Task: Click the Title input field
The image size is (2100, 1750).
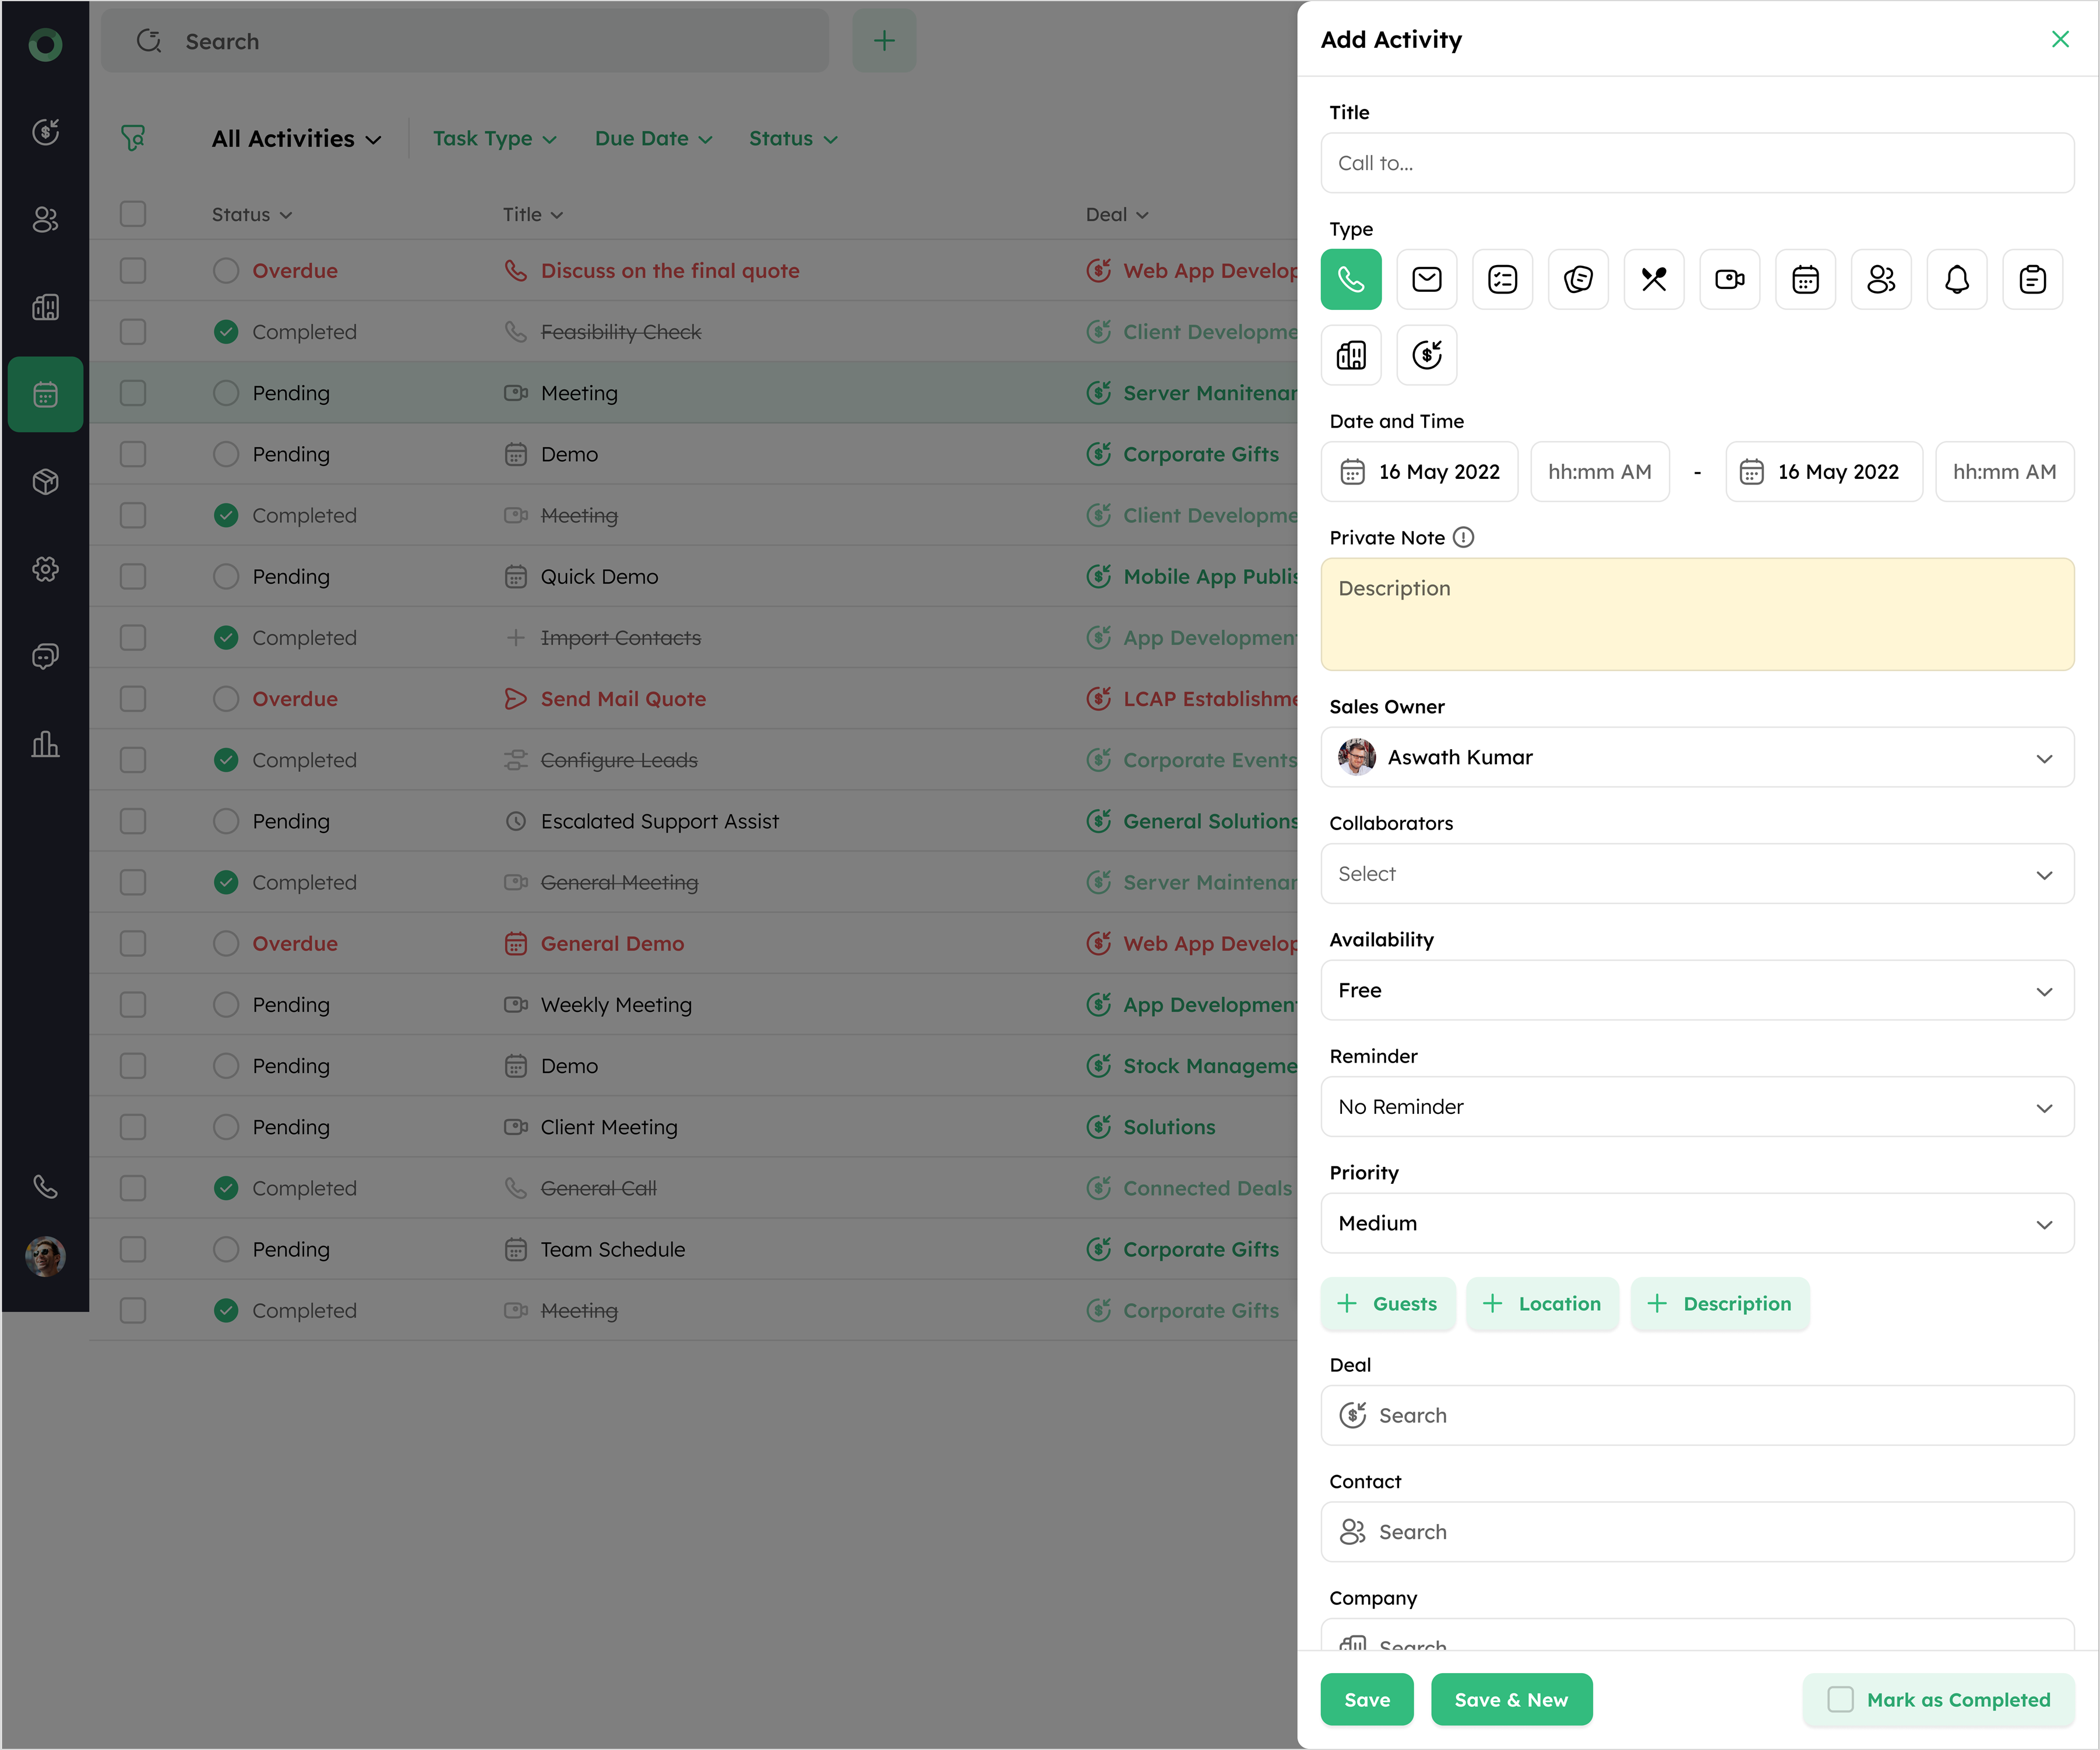Action: [x=1697, y=163]
